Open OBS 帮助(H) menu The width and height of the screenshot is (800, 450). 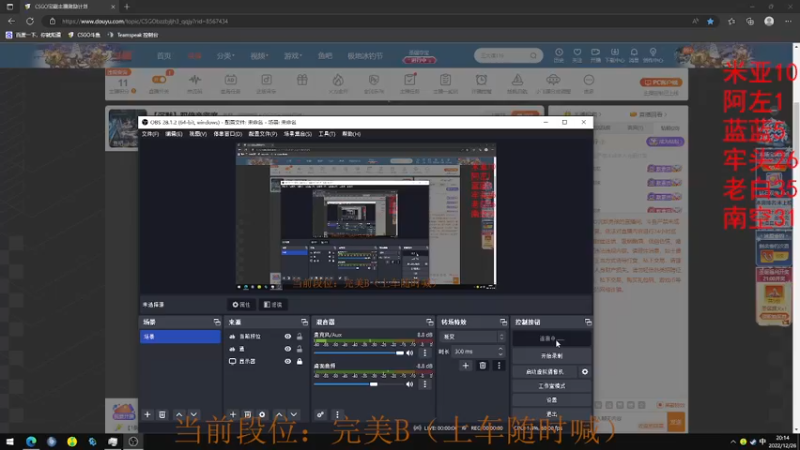point(351,134)
